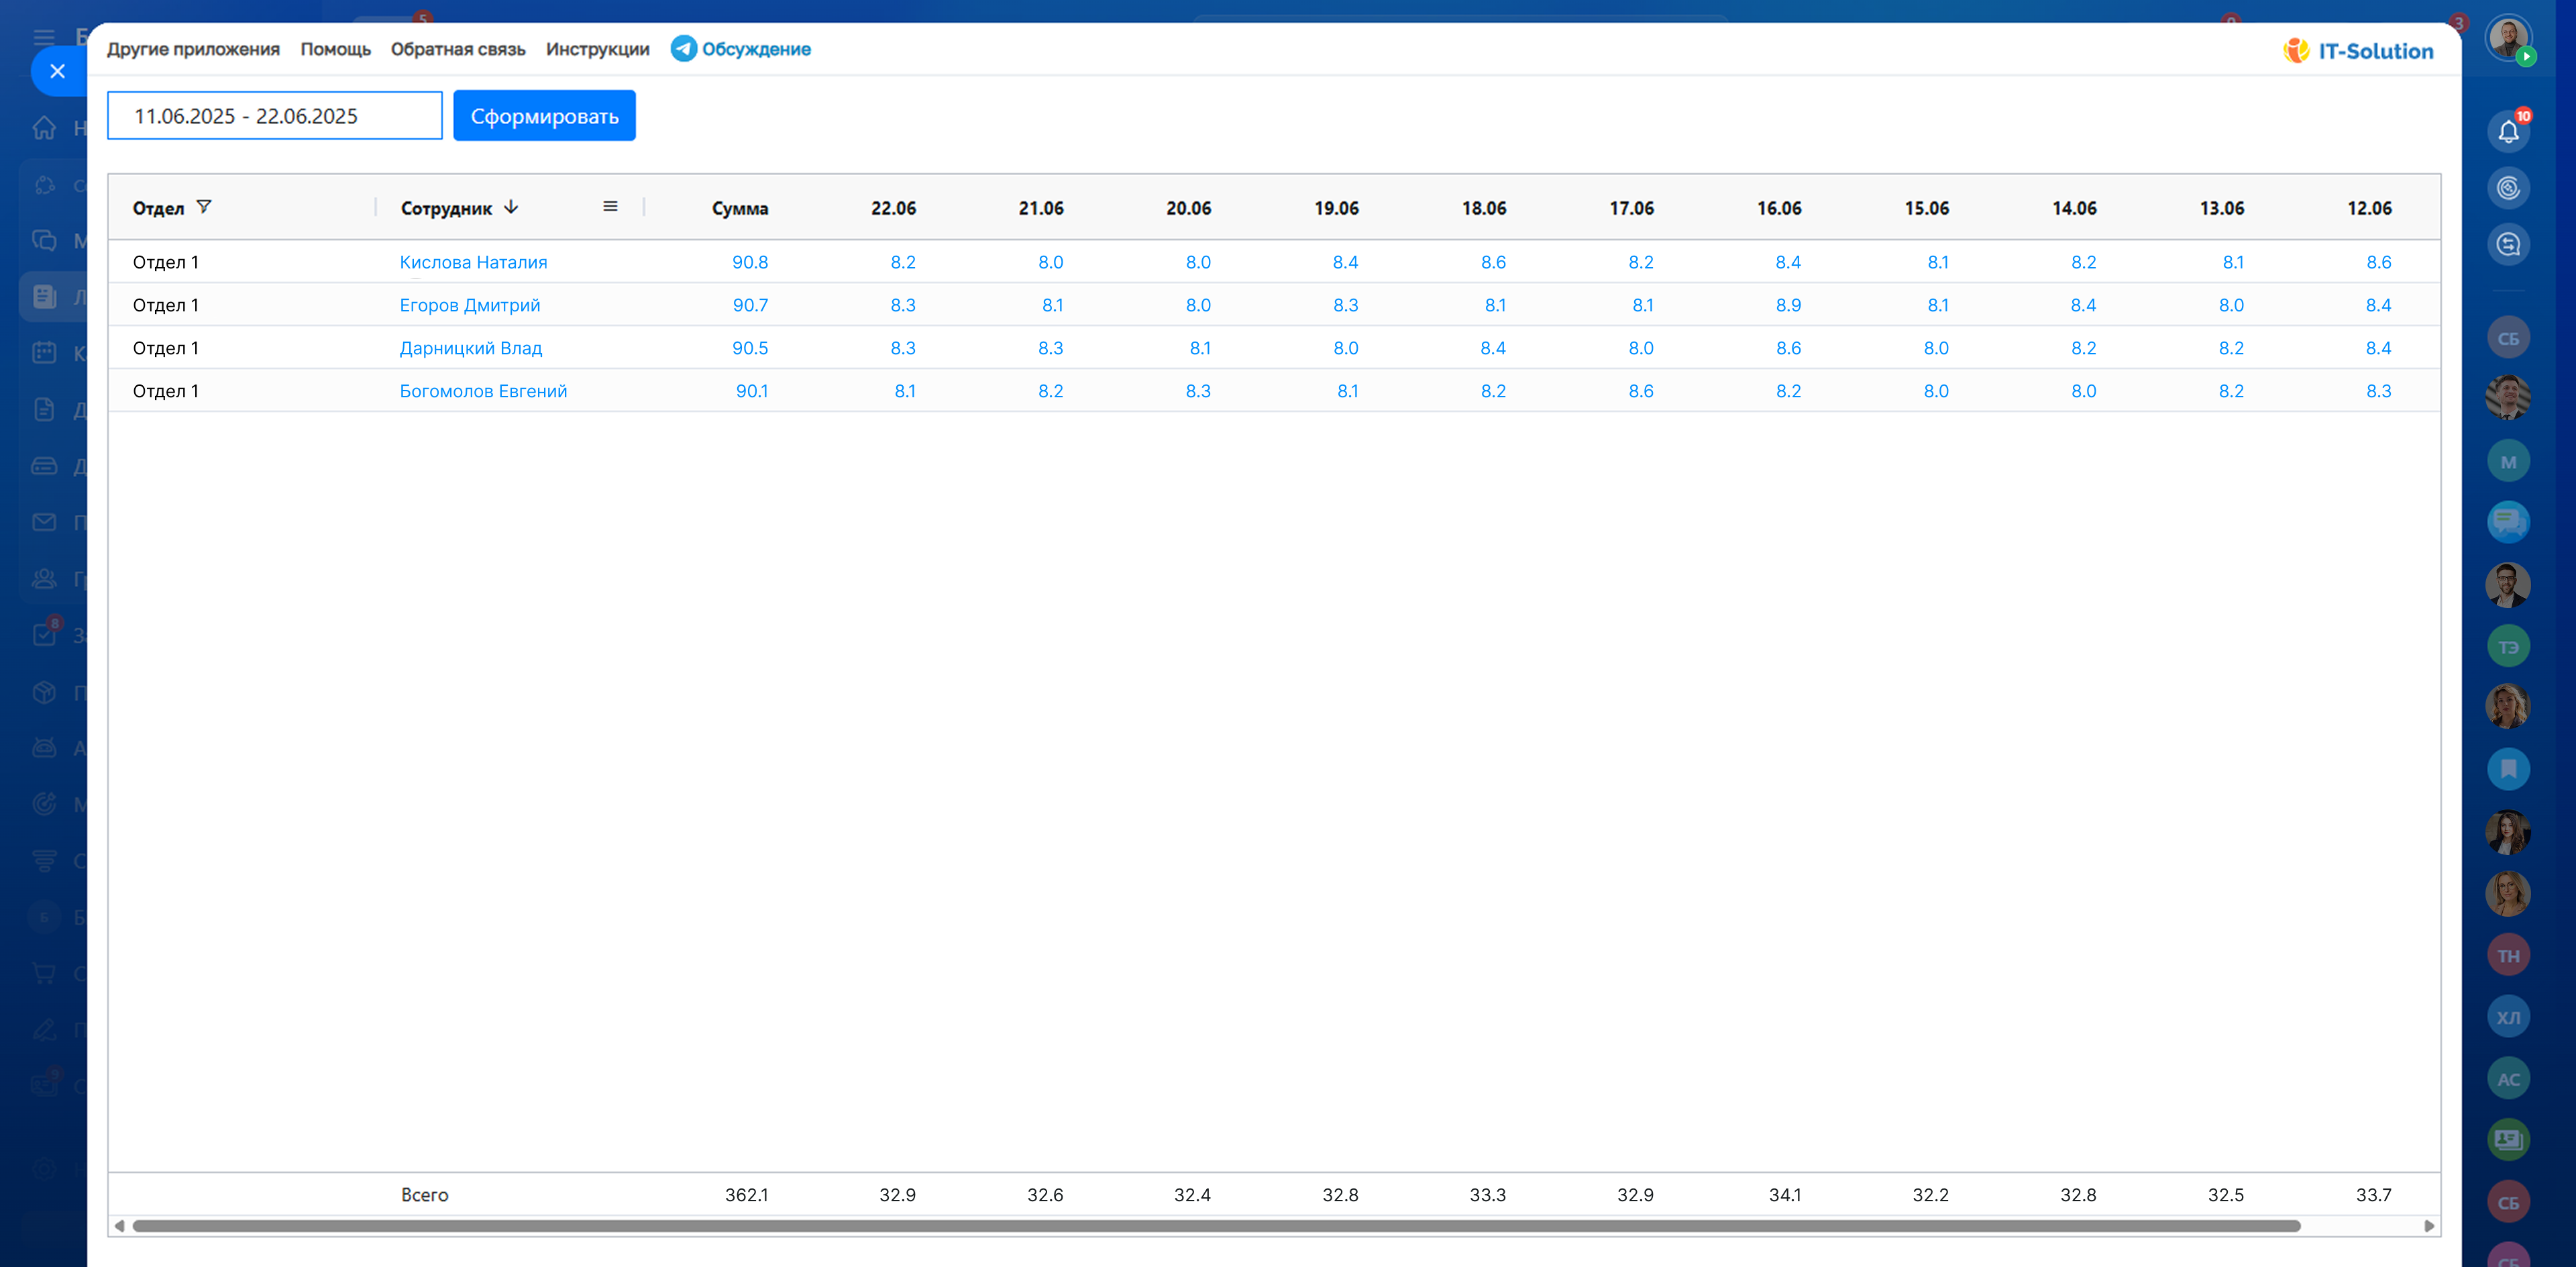This screenshot has height=1267, width=2576.
Task: Open the chat bubbles icon in right sidebar
Action: [2507, 521]
